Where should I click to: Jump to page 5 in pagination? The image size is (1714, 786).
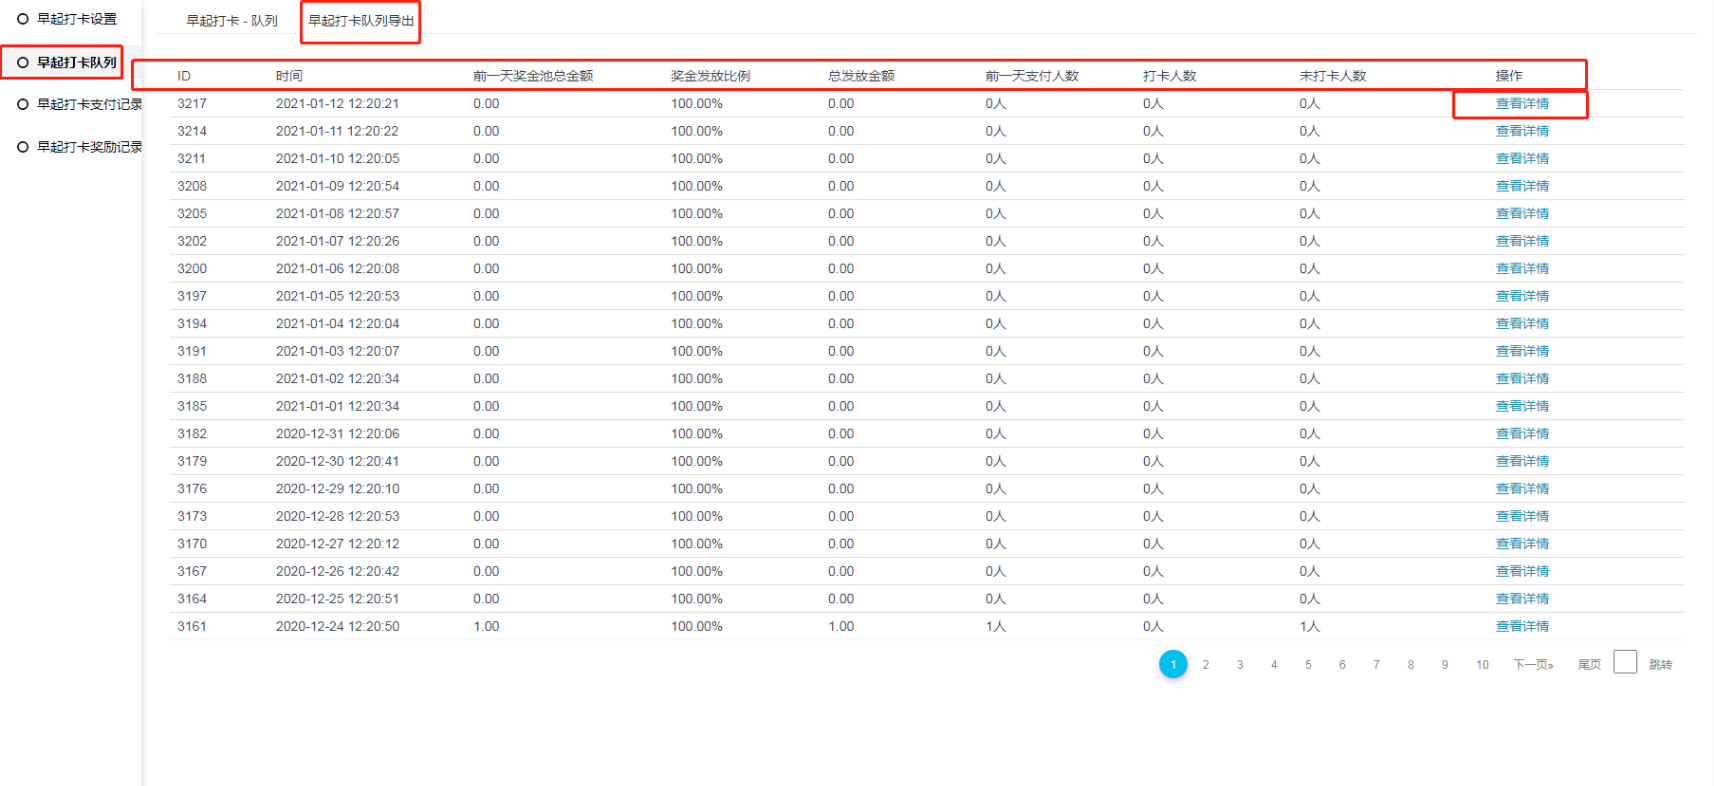(1308, 665)
